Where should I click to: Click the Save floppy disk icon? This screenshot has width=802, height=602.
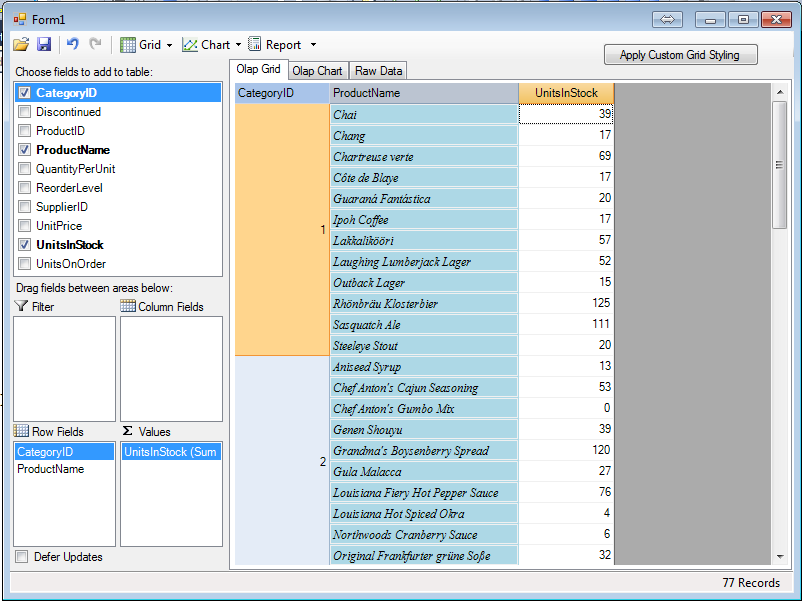44,44
